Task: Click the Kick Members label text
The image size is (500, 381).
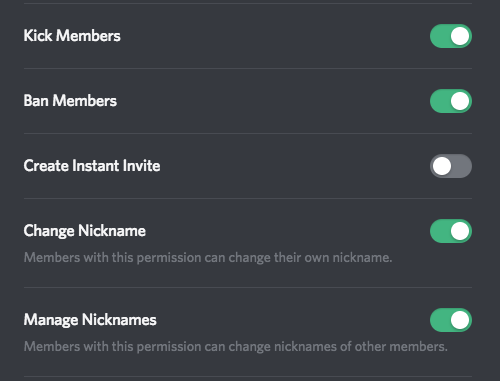Action: pyautogui.click(x=72, y=36)
